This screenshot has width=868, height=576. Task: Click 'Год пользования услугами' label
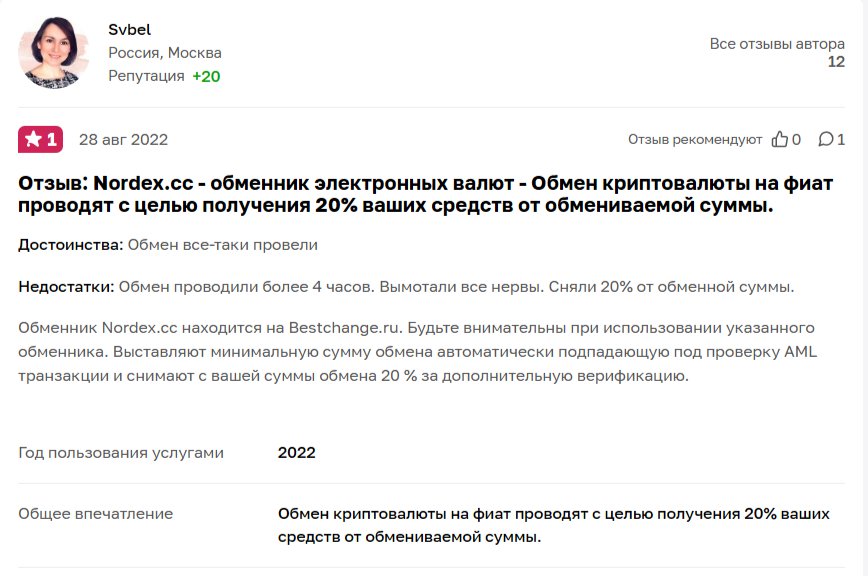(x=121, y=453)
